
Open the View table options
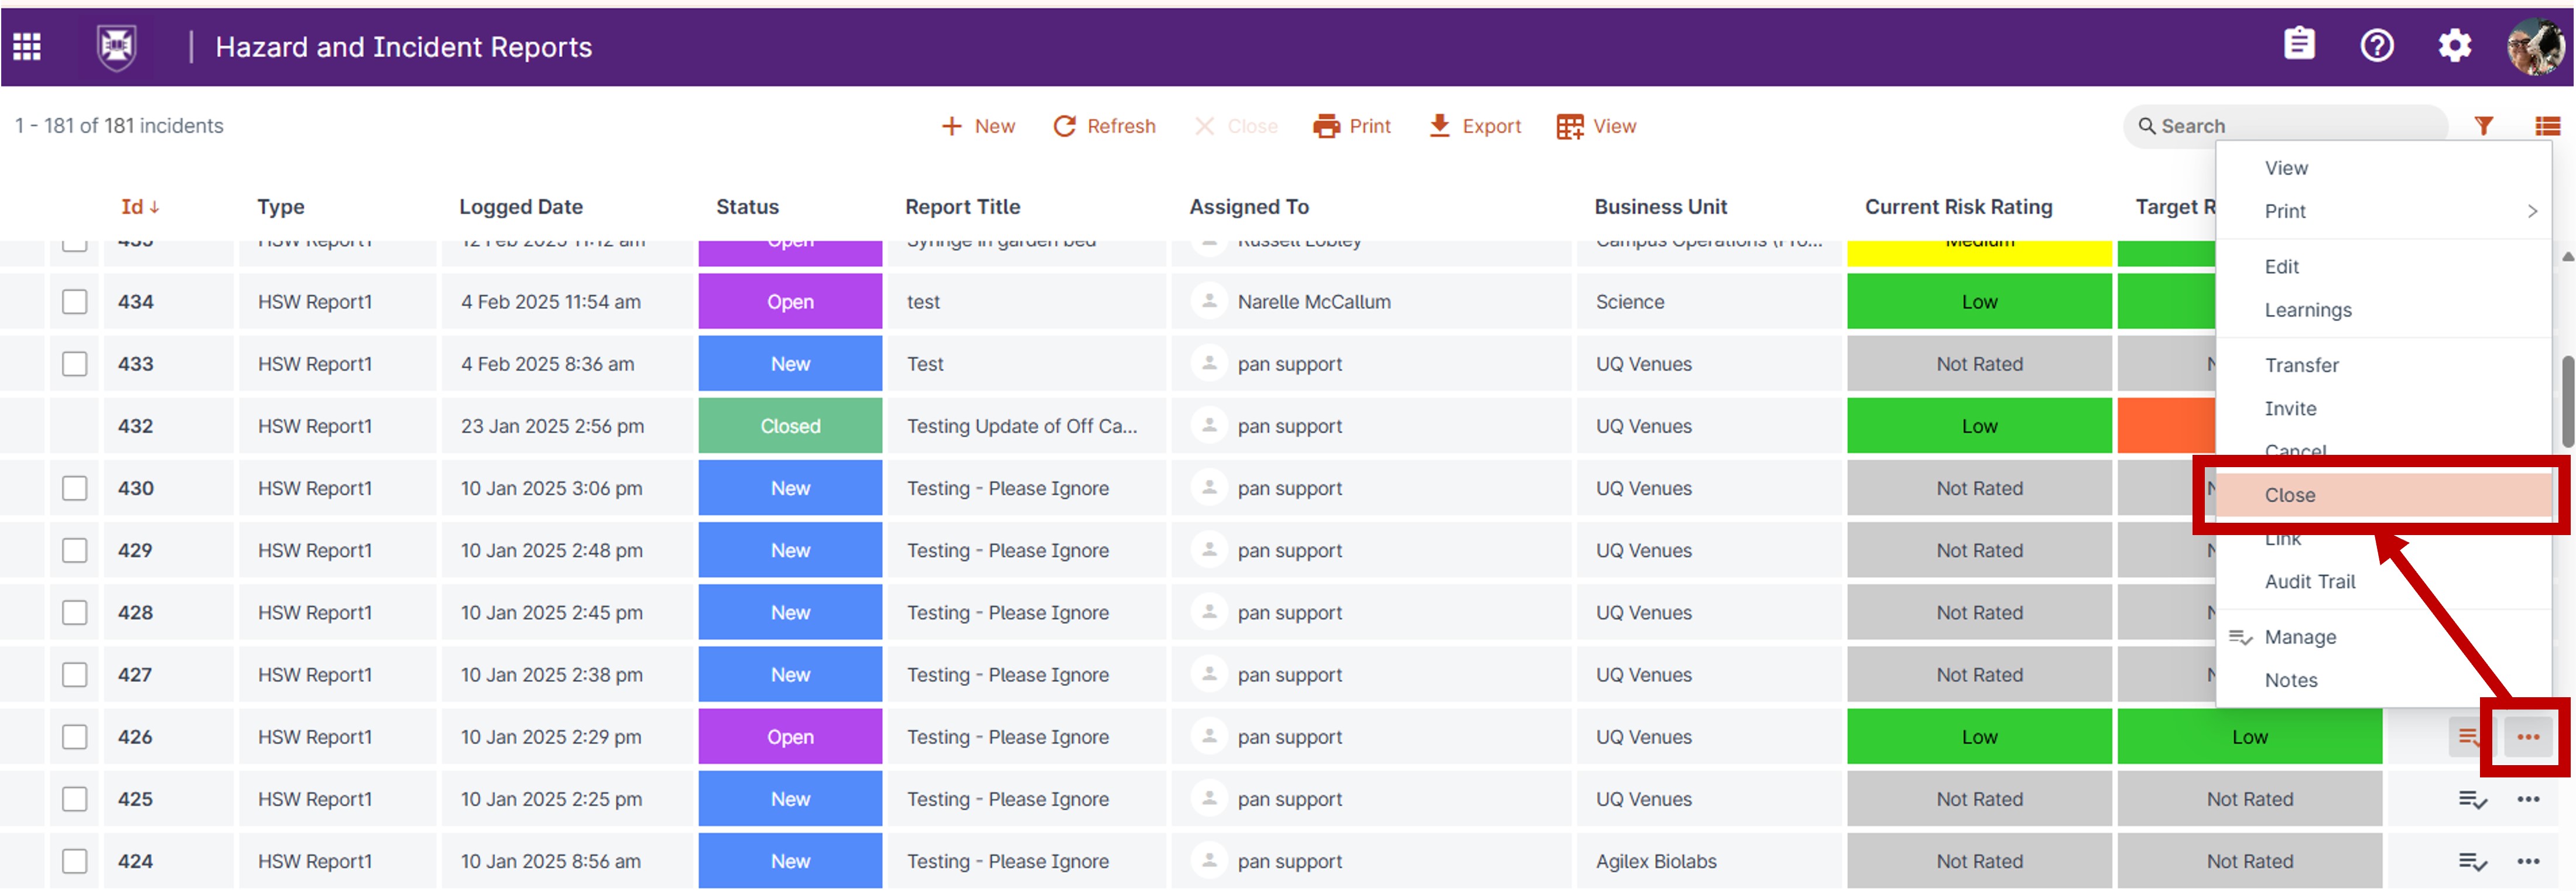coord(1597,126)
